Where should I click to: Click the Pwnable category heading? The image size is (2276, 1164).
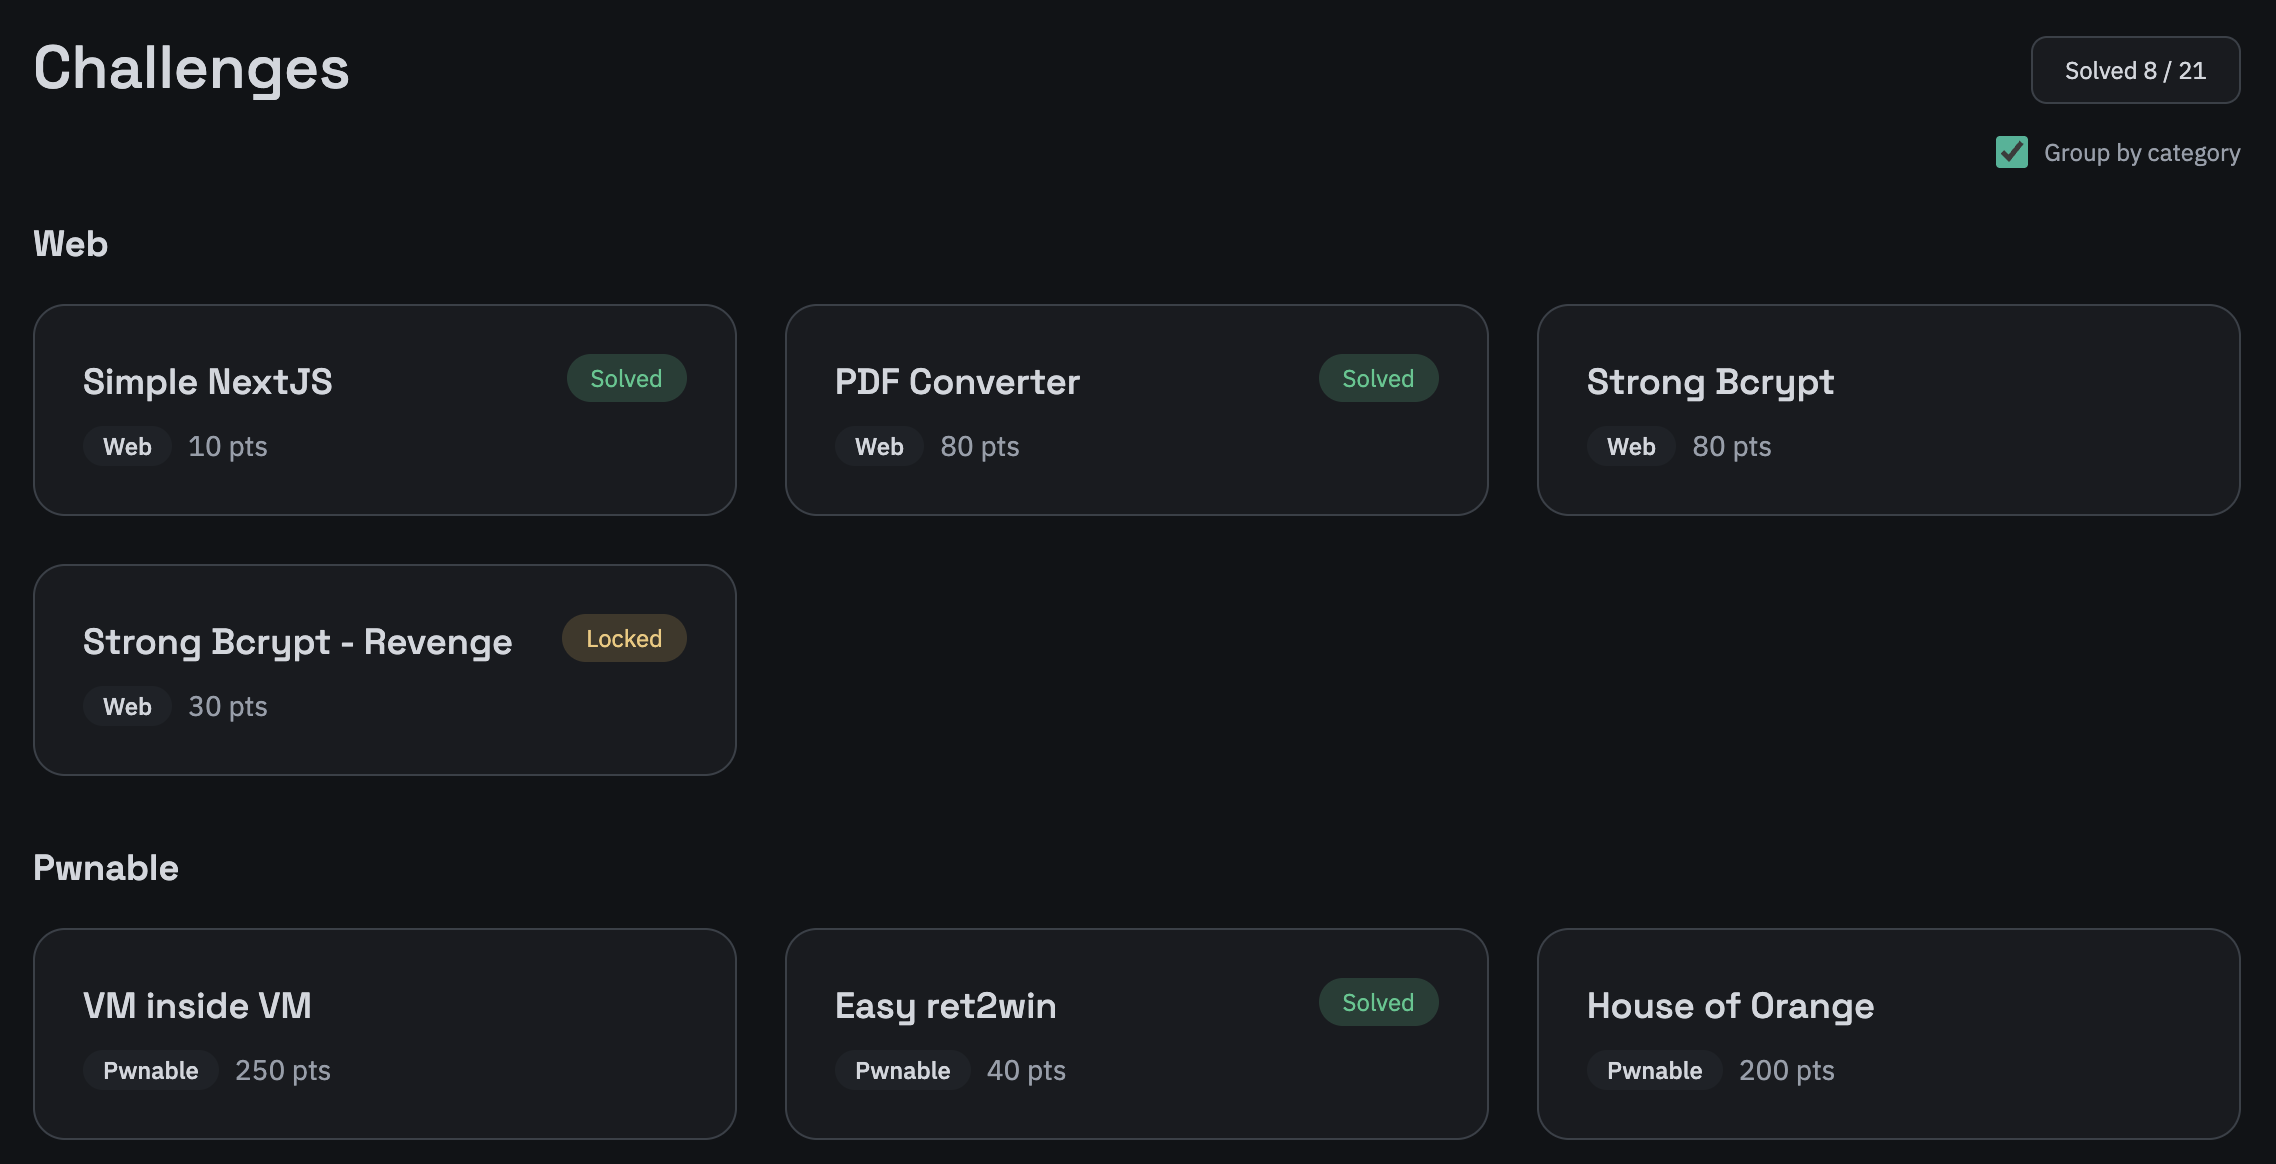[106, 868]
